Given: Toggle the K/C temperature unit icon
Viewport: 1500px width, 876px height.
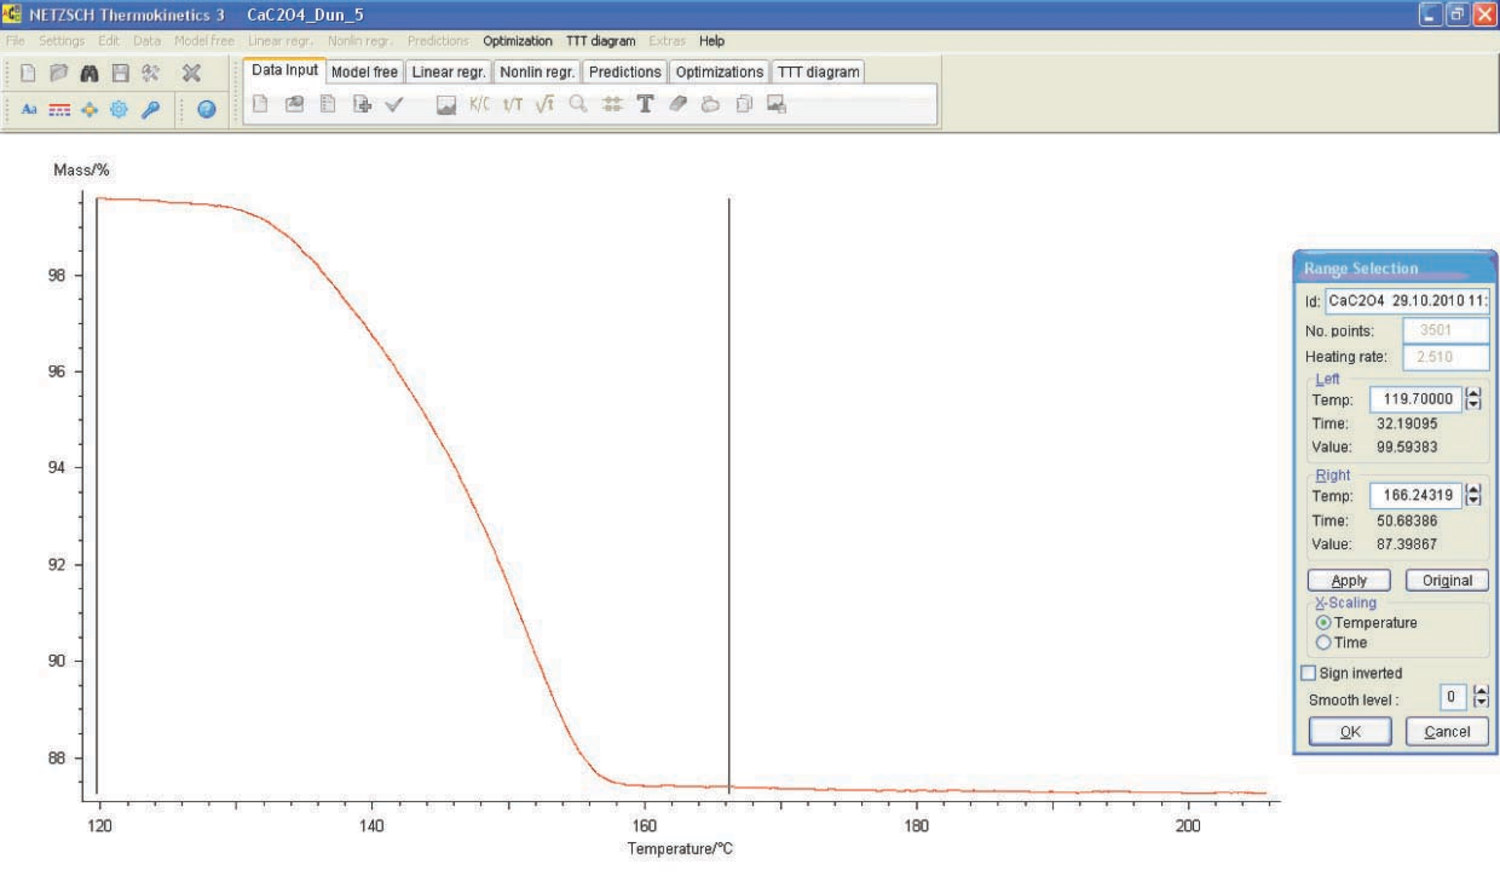Looking at the screenshot, I should (x=480, y=104).
